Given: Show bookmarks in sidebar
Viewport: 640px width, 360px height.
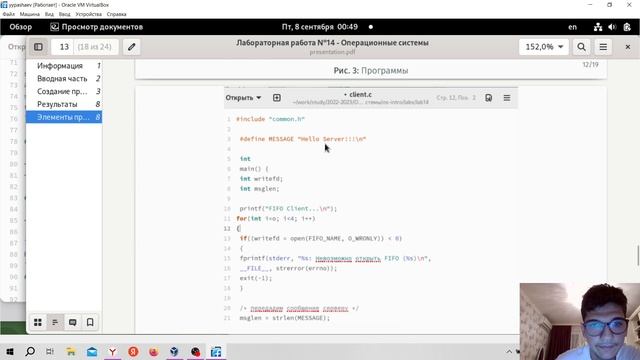Looking at the screenshot, I should [90, 322].
